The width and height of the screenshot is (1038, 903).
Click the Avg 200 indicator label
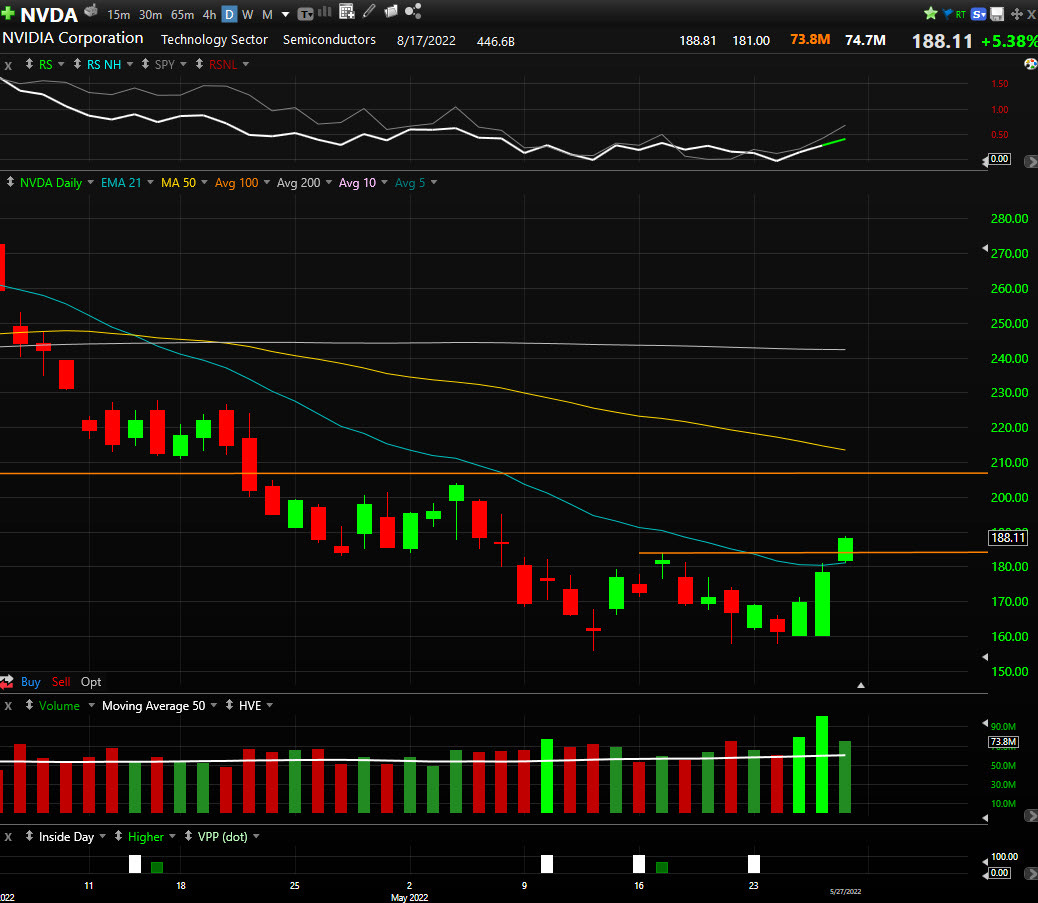point(298,183)
